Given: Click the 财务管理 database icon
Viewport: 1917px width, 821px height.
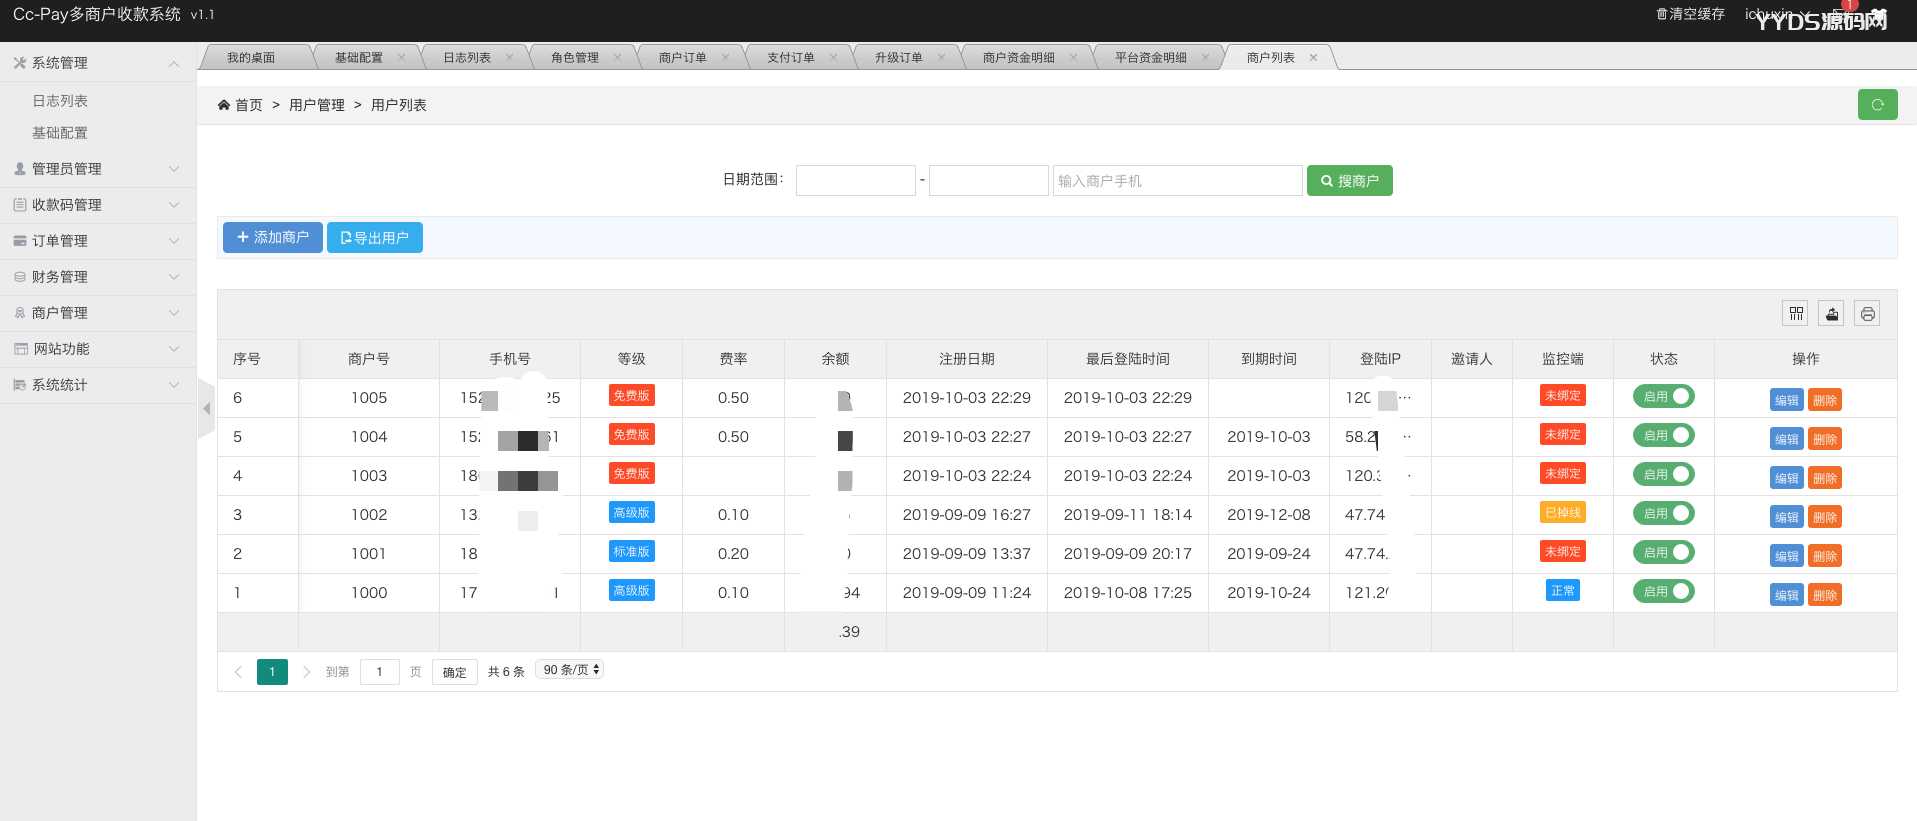Looking at the screenshot, I should (x=20, y=277).
